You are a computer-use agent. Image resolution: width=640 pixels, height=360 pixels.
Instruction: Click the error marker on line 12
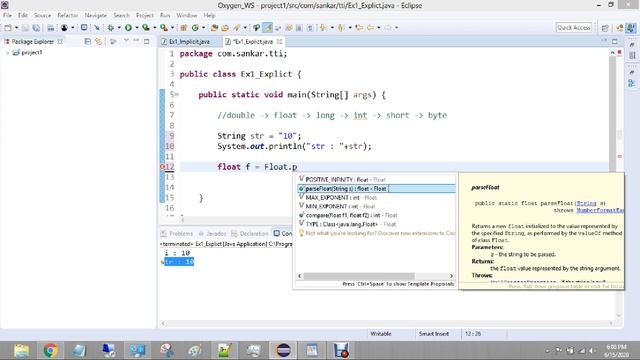pyautogui.click(x=162, y=167)
